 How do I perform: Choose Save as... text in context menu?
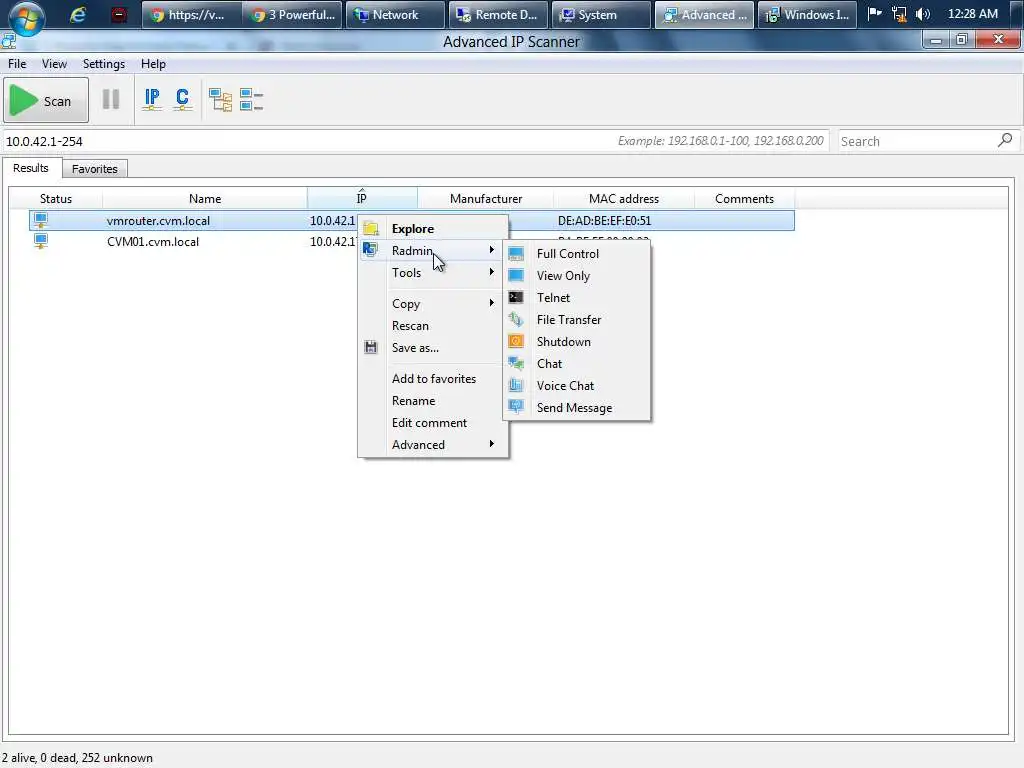click(415, 347)
